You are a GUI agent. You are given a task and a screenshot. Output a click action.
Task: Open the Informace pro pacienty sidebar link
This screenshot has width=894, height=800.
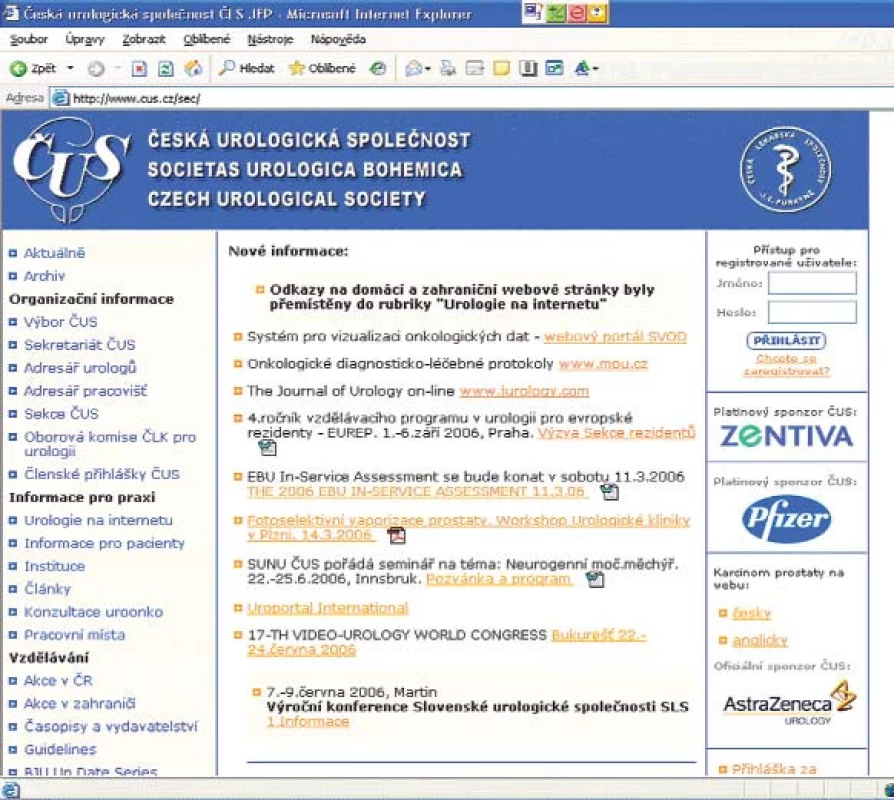click(104, 543)
